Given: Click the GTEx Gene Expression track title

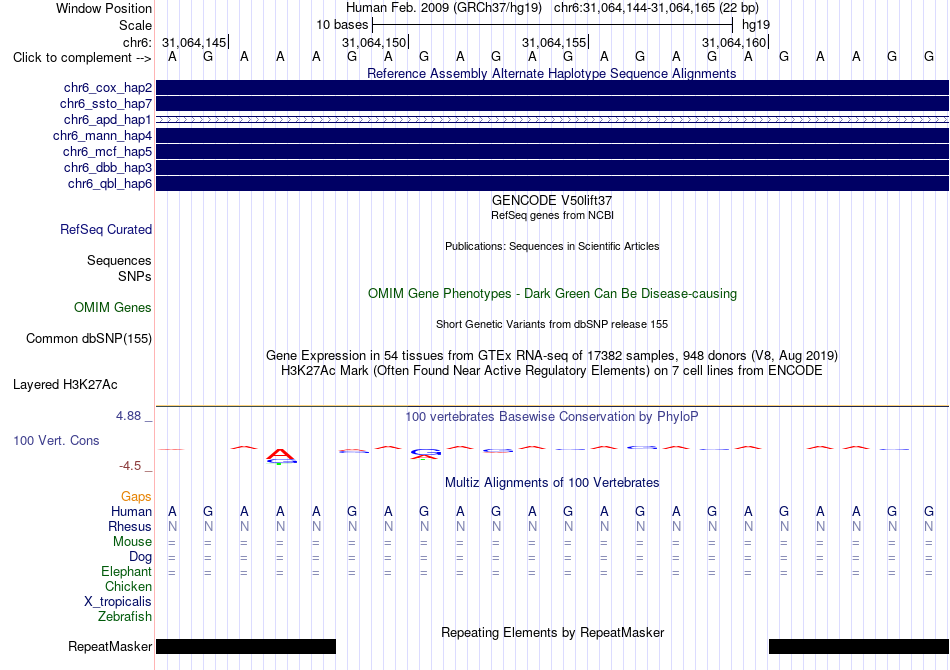Looking at the screenshot, I should [552, 356].
